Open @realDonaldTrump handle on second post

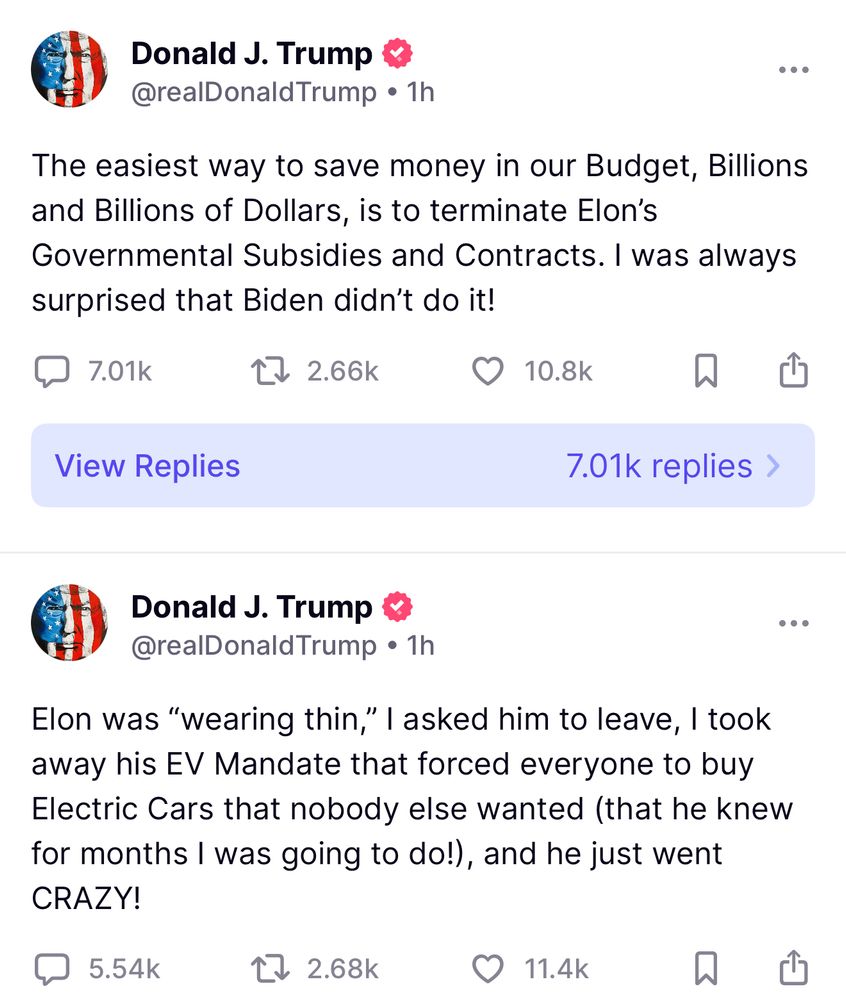tap(254, 646)
